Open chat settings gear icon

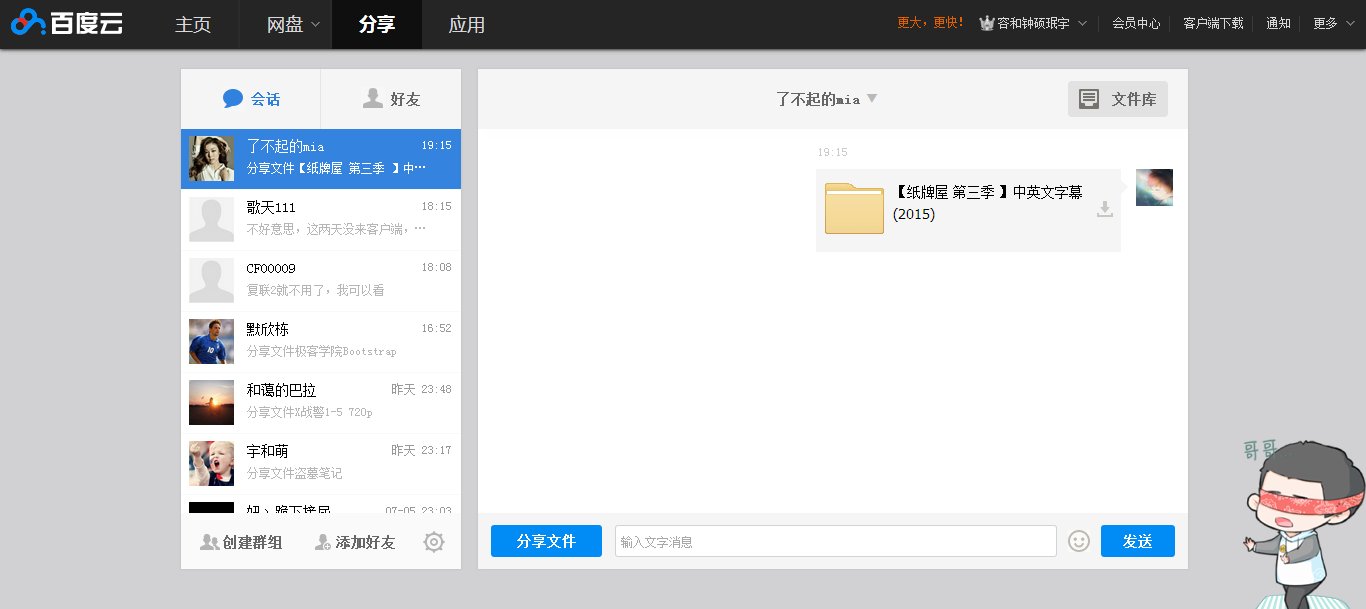(x=434, y=542)
